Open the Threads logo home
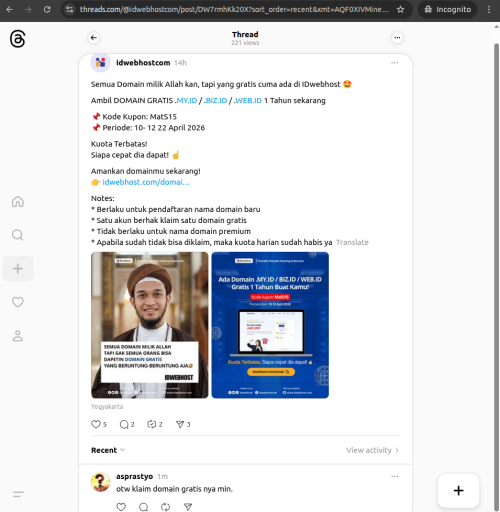The height and width of the screenshot is (512, 500). [x=17, y=39]
